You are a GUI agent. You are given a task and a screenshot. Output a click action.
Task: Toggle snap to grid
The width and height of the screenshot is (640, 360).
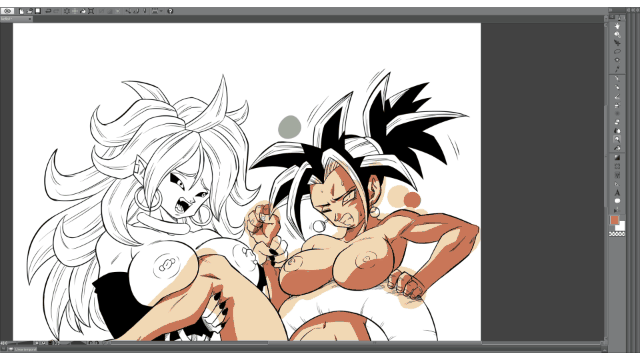pyautogui.click(x=145, y=11)
